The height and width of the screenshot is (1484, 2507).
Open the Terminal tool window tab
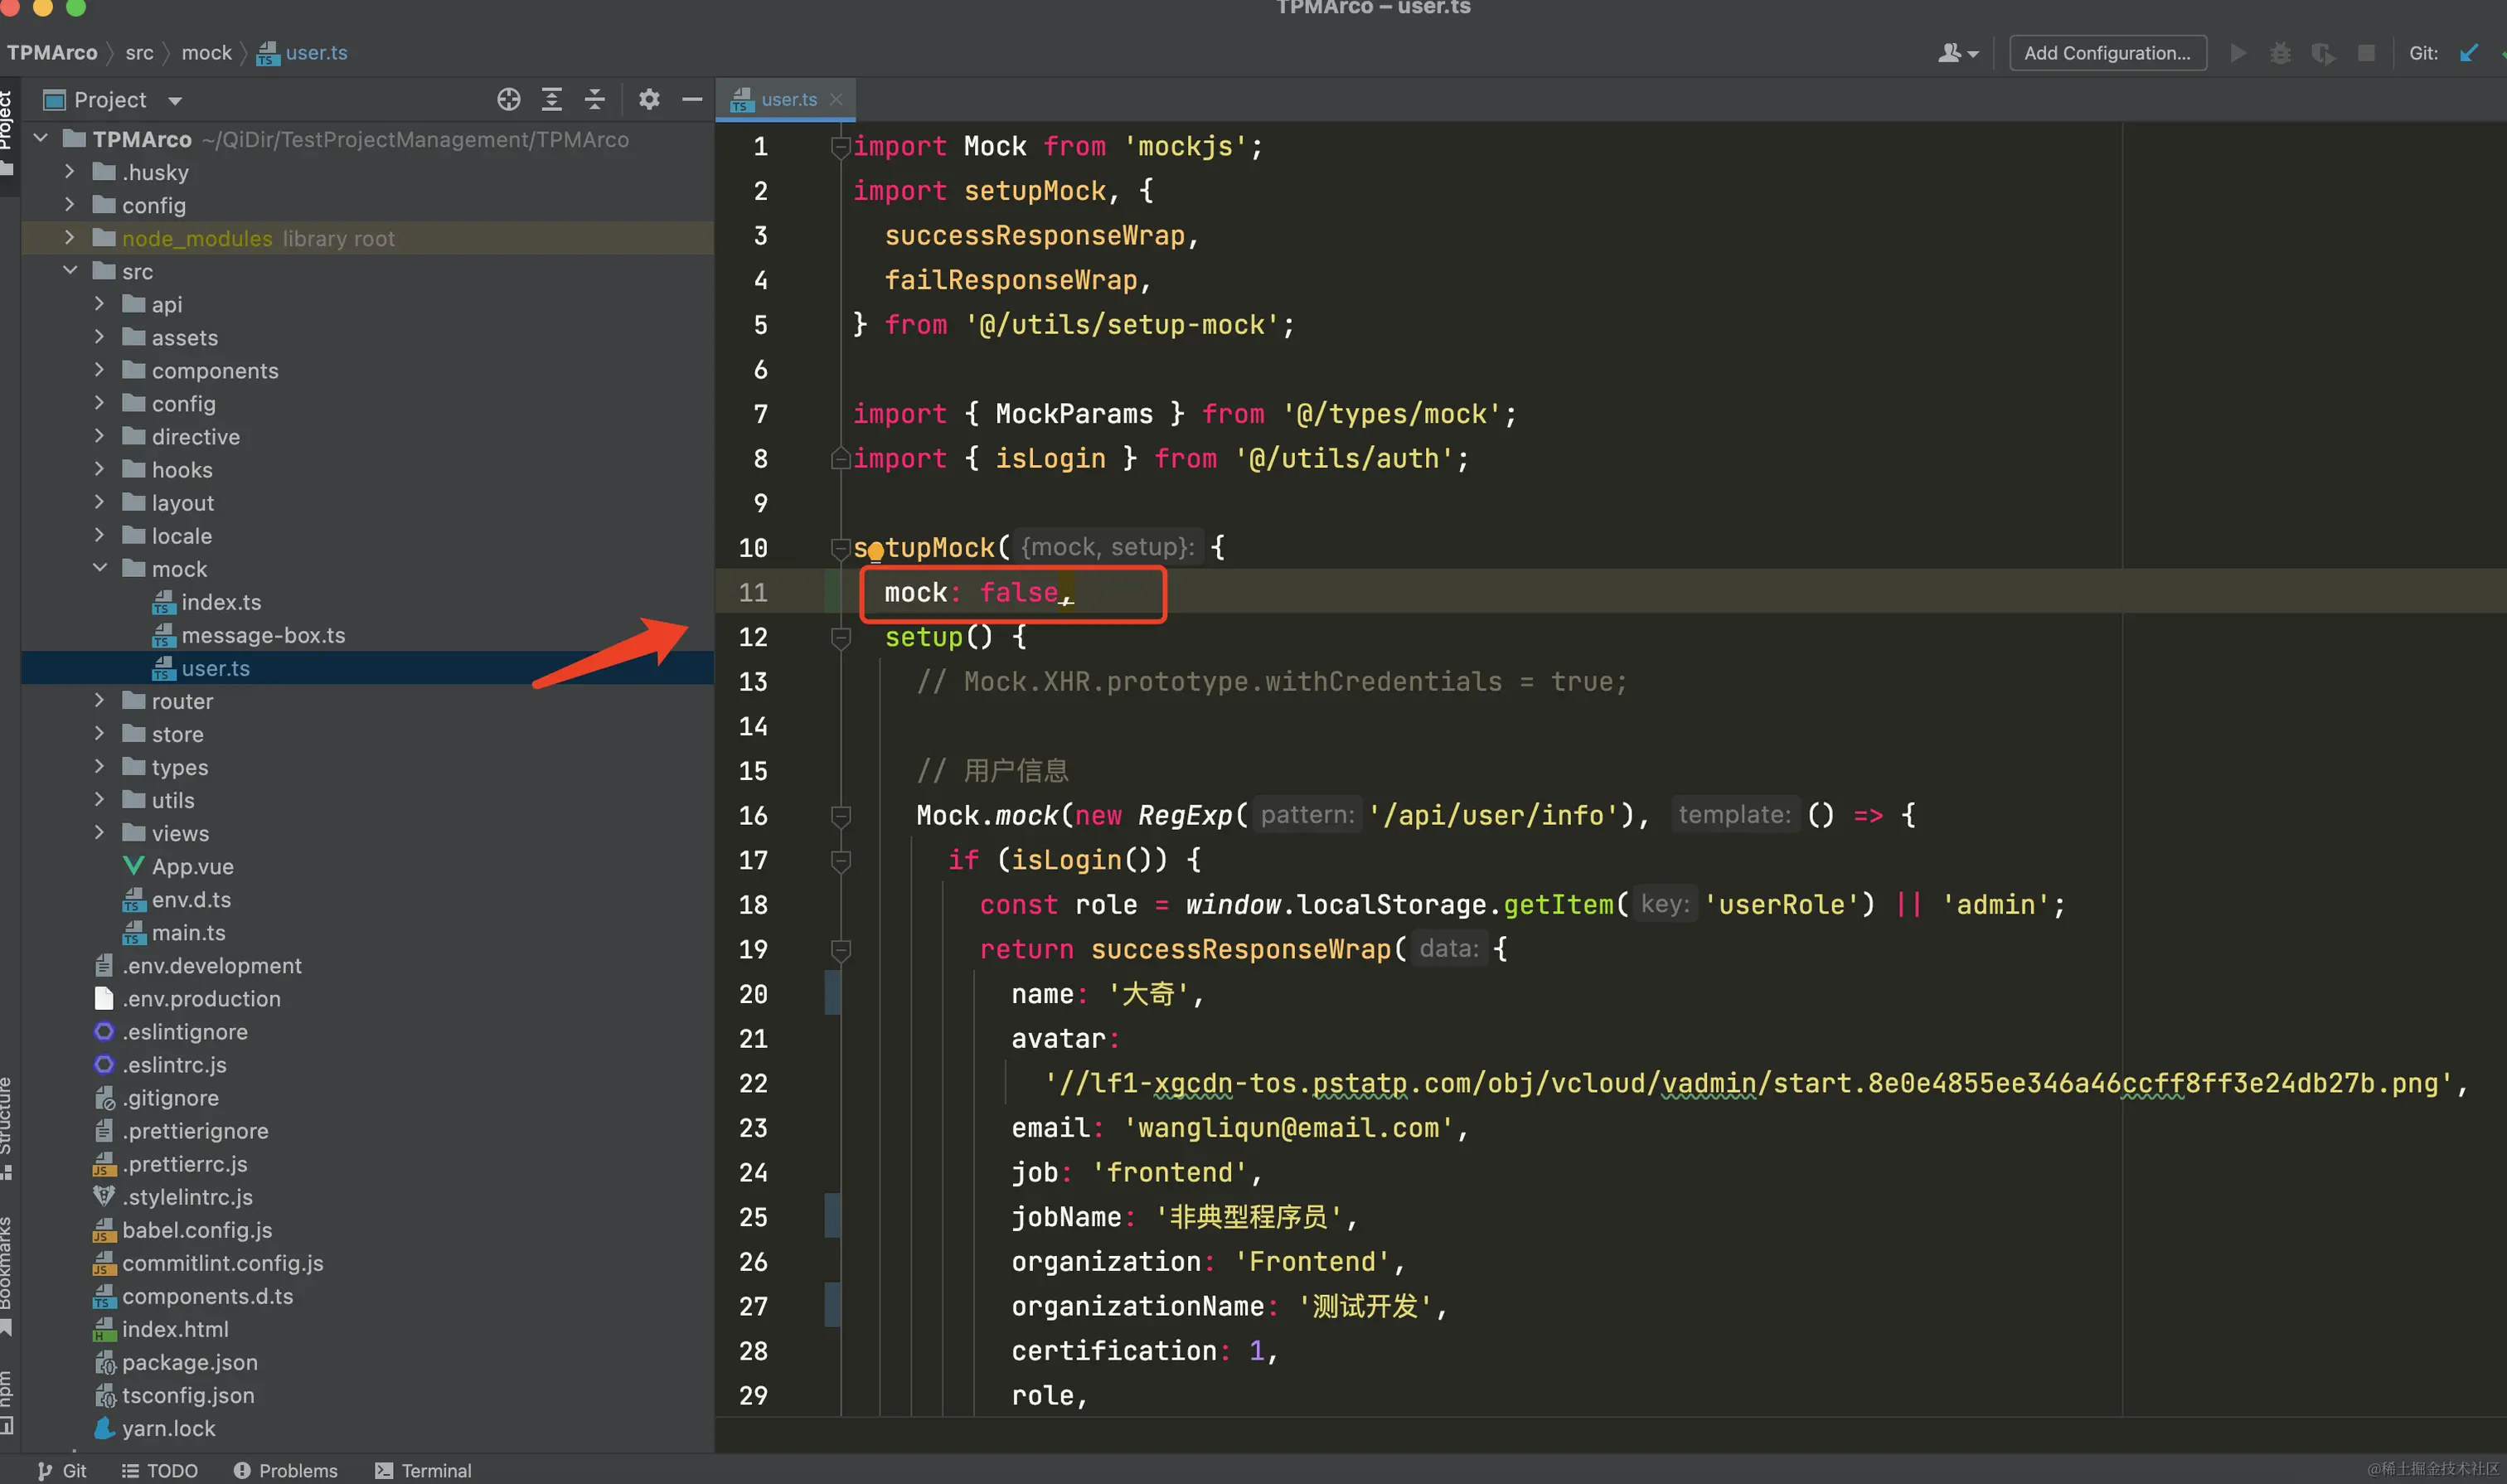click(423, 1470)
